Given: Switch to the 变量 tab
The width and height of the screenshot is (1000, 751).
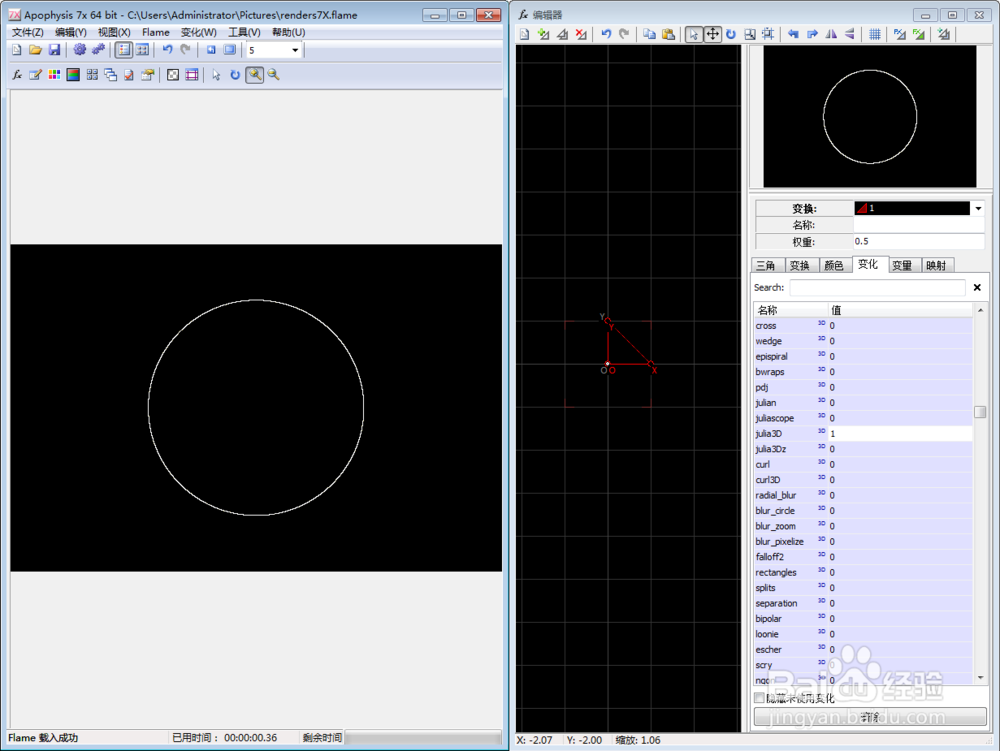Looking at the screenshot, I should click(x=902, y=265).
